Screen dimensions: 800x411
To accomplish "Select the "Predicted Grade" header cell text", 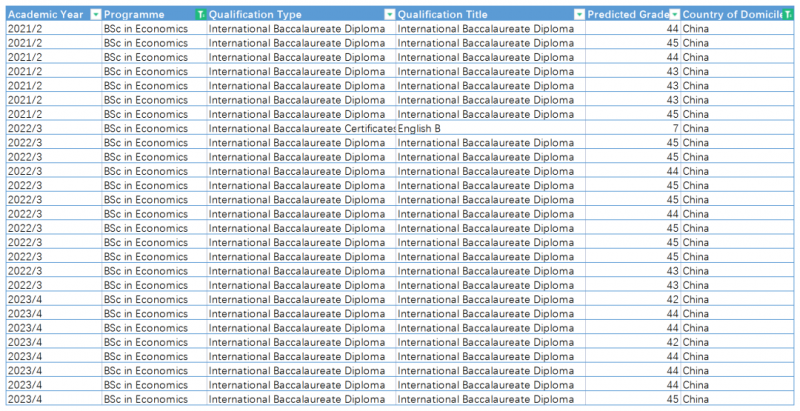I will [628, 15].
